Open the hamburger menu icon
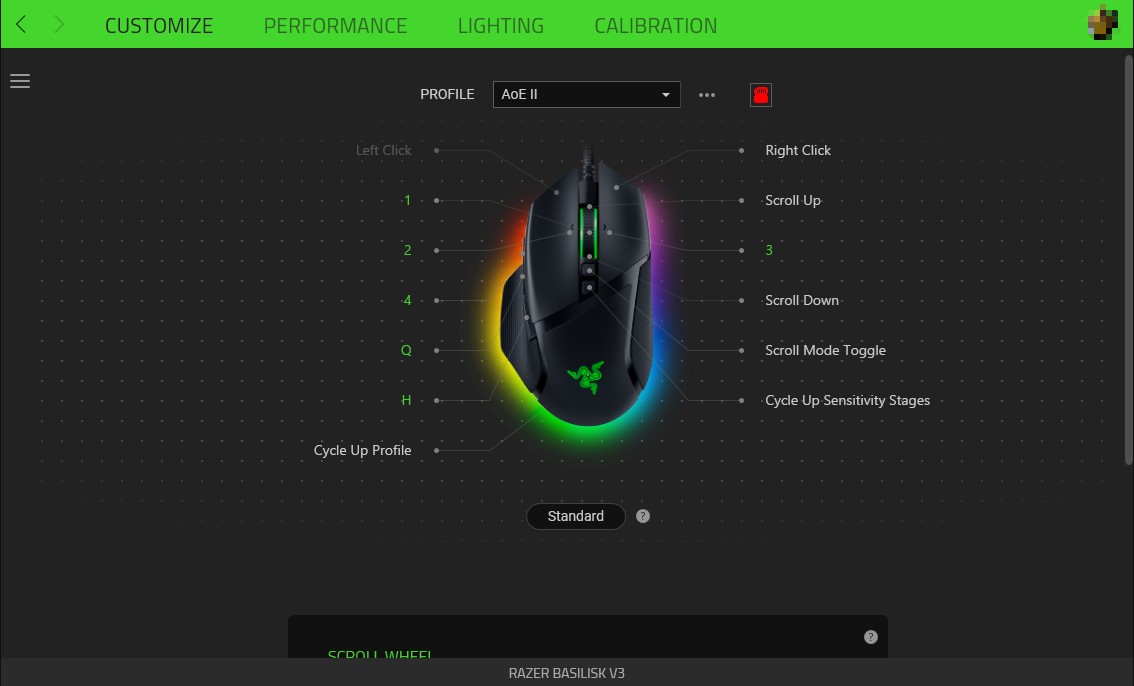Image resolution: width=1134 pixels, height=686 pixels. [20, 81]
